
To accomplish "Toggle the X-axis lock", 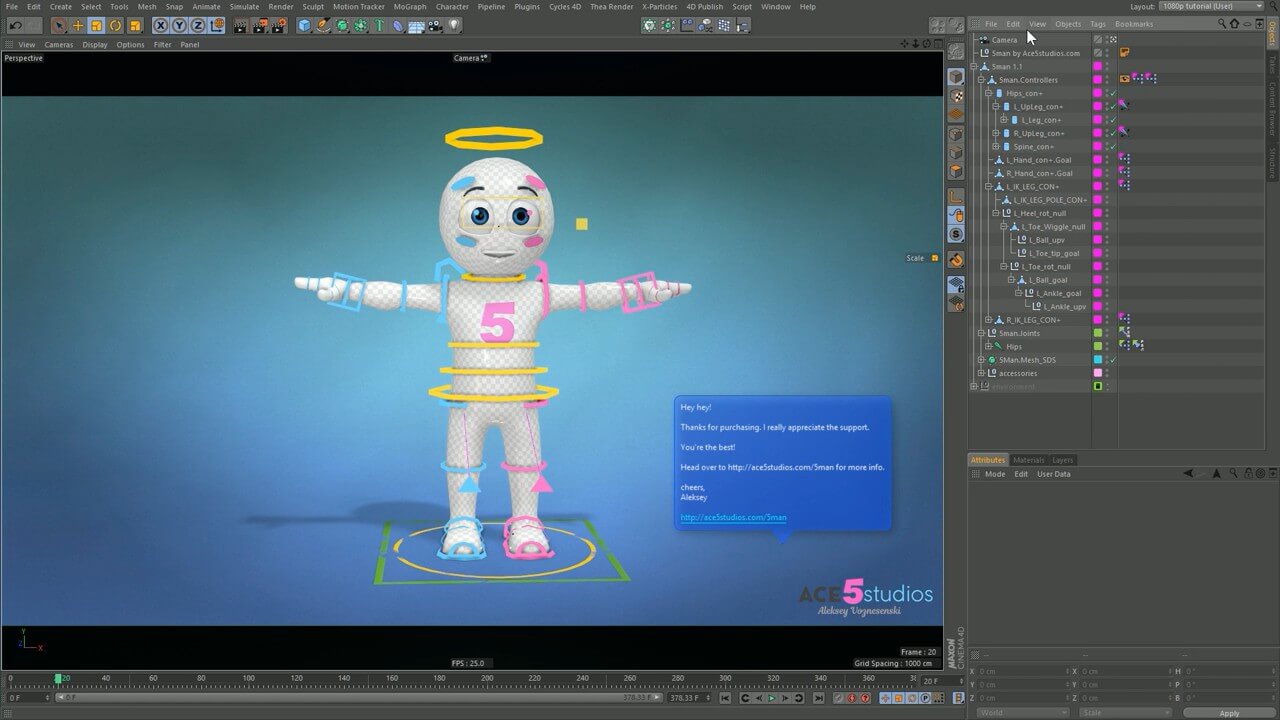I will click(x=161, y=25).
